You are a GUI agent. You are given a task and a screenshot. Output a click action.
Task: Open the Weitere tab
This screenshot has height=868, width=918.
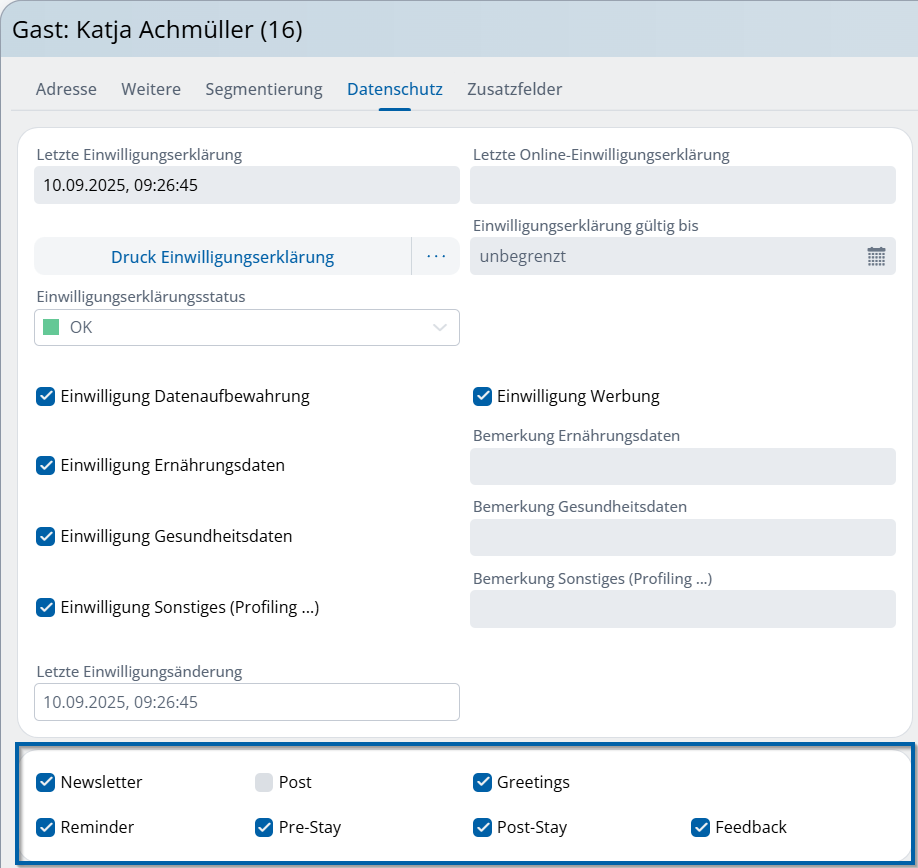[x=151, y=89]
